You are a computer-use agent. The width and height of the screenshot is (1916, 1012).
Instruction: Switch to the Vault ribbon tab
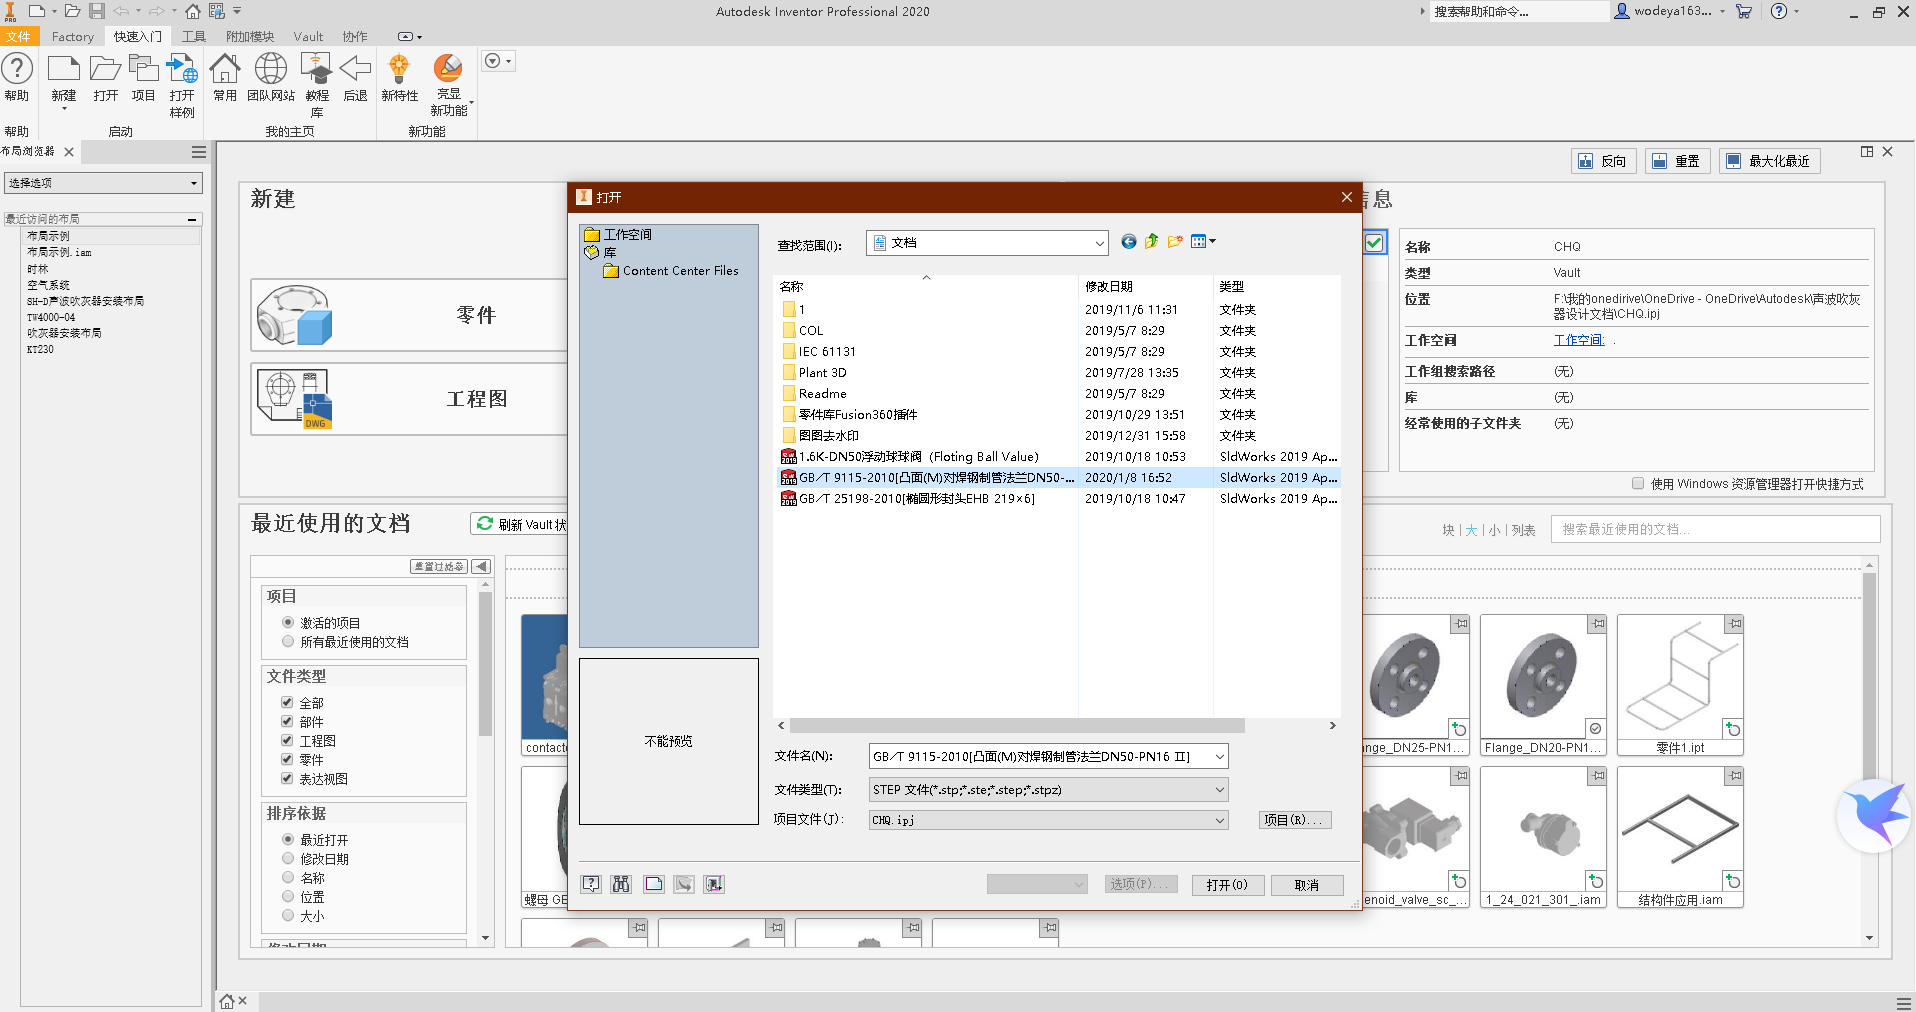[x=308, y=37]
